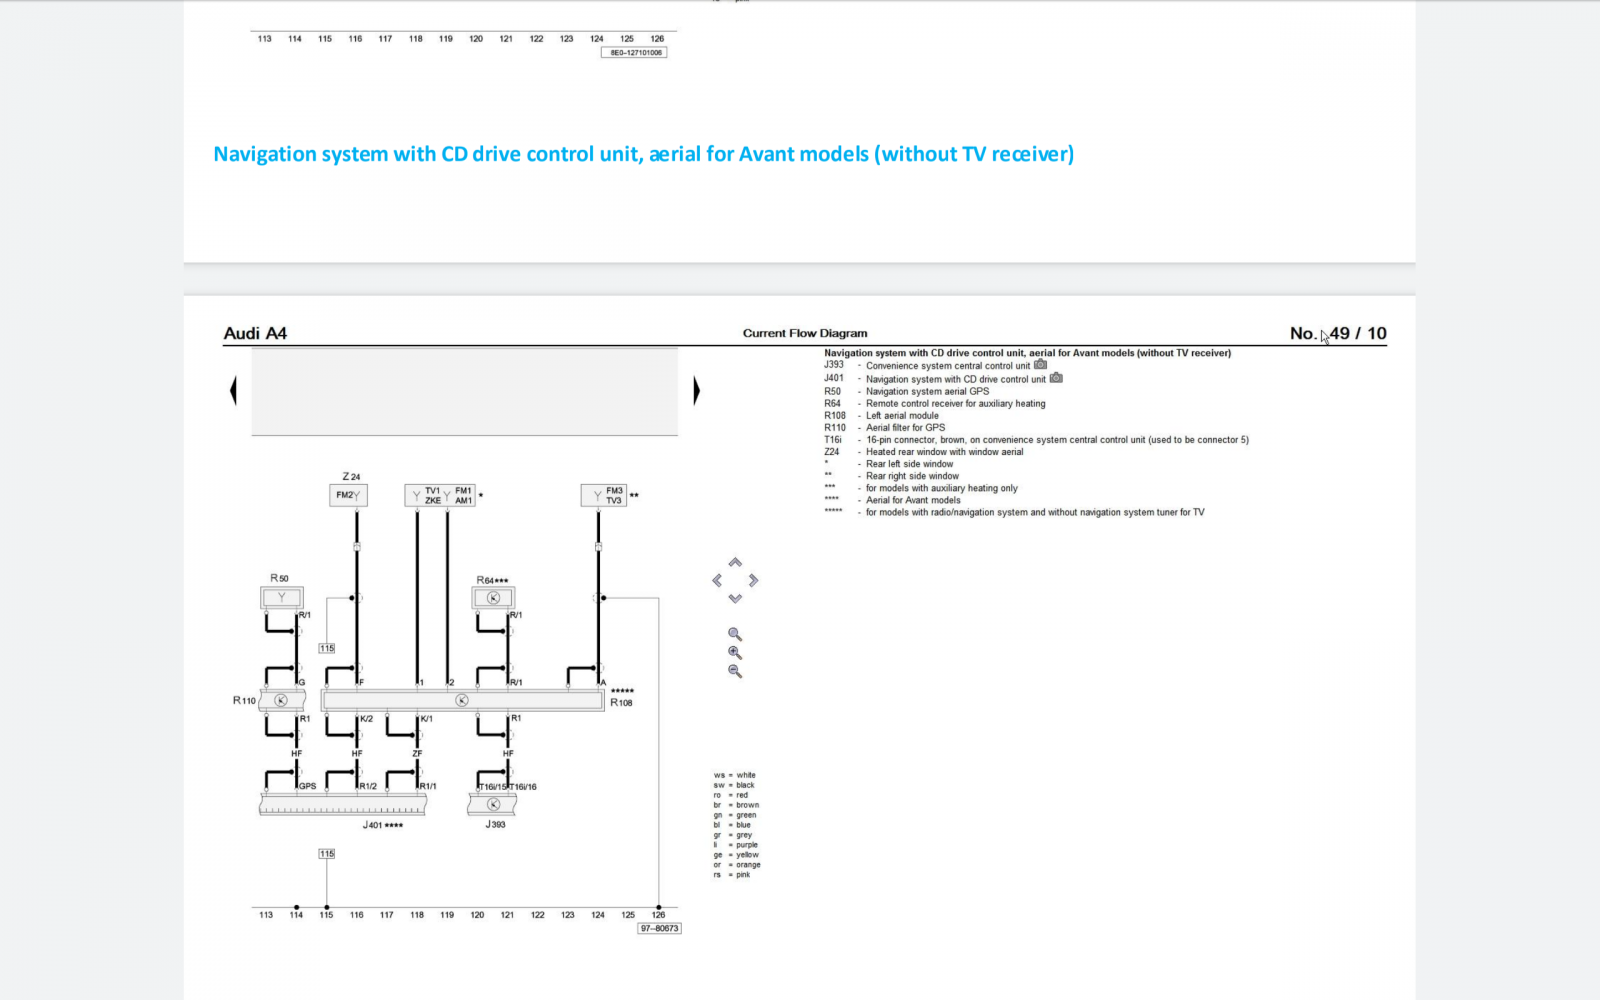Click the or = orange colour code entry

point(737,865)
